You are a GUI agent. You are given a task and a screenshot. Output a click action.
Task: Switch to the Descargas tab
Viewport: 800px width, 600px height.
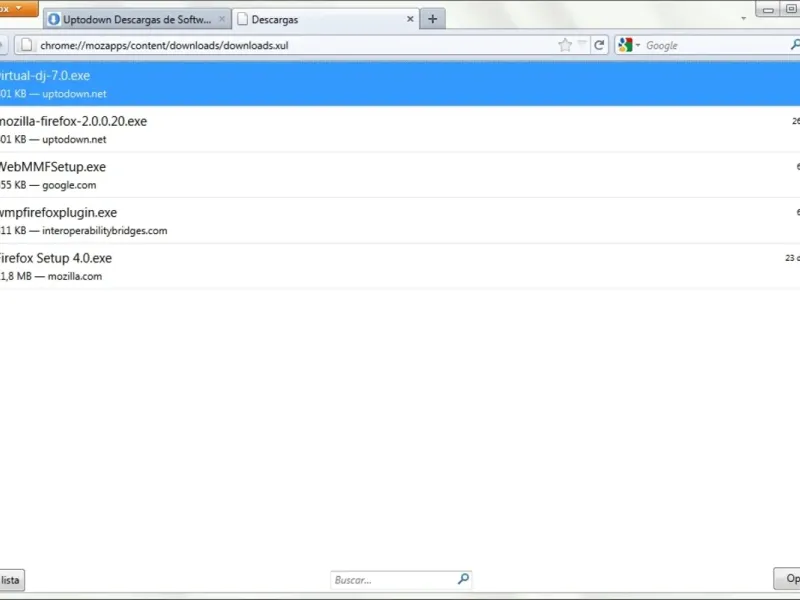(x=326, y=19)
